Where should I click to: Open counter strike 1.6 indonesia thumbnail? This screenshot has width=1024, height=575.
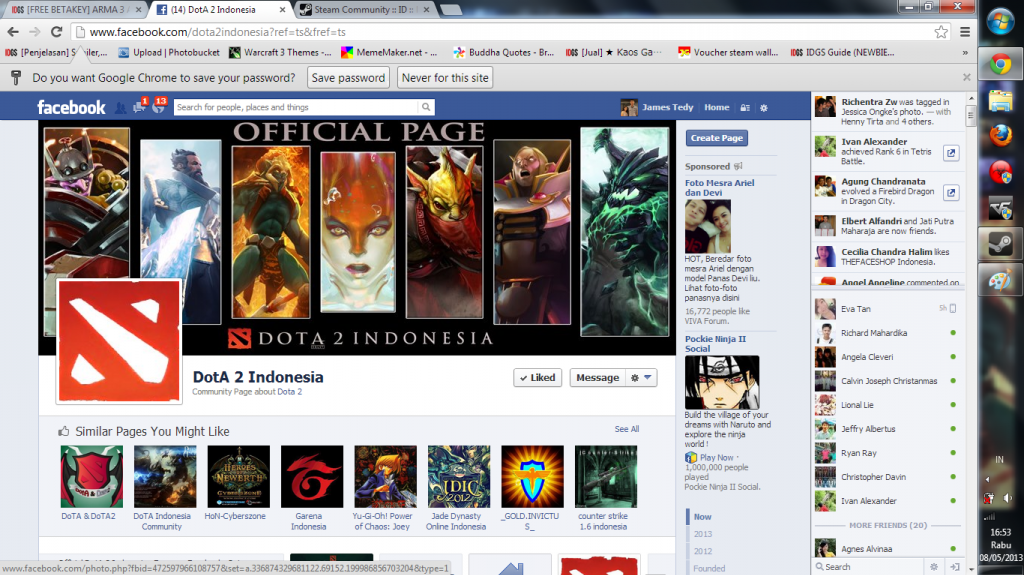(605, 476)
